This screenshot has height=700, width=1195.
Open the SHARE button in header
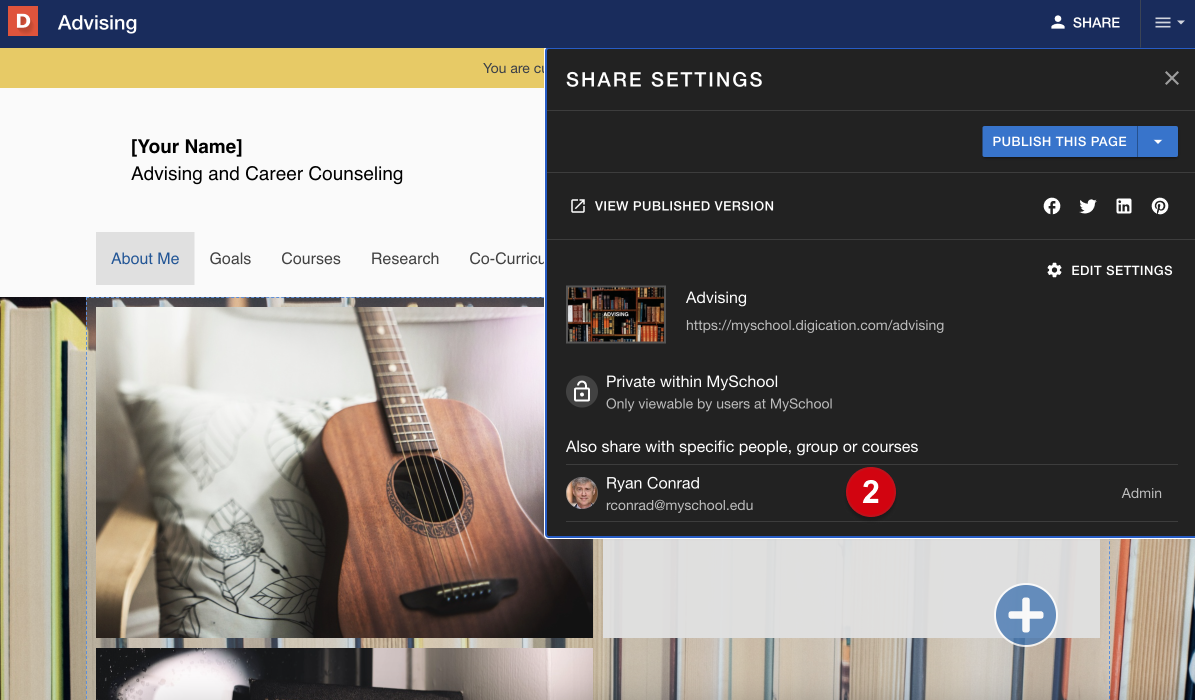coord(1085,23)
